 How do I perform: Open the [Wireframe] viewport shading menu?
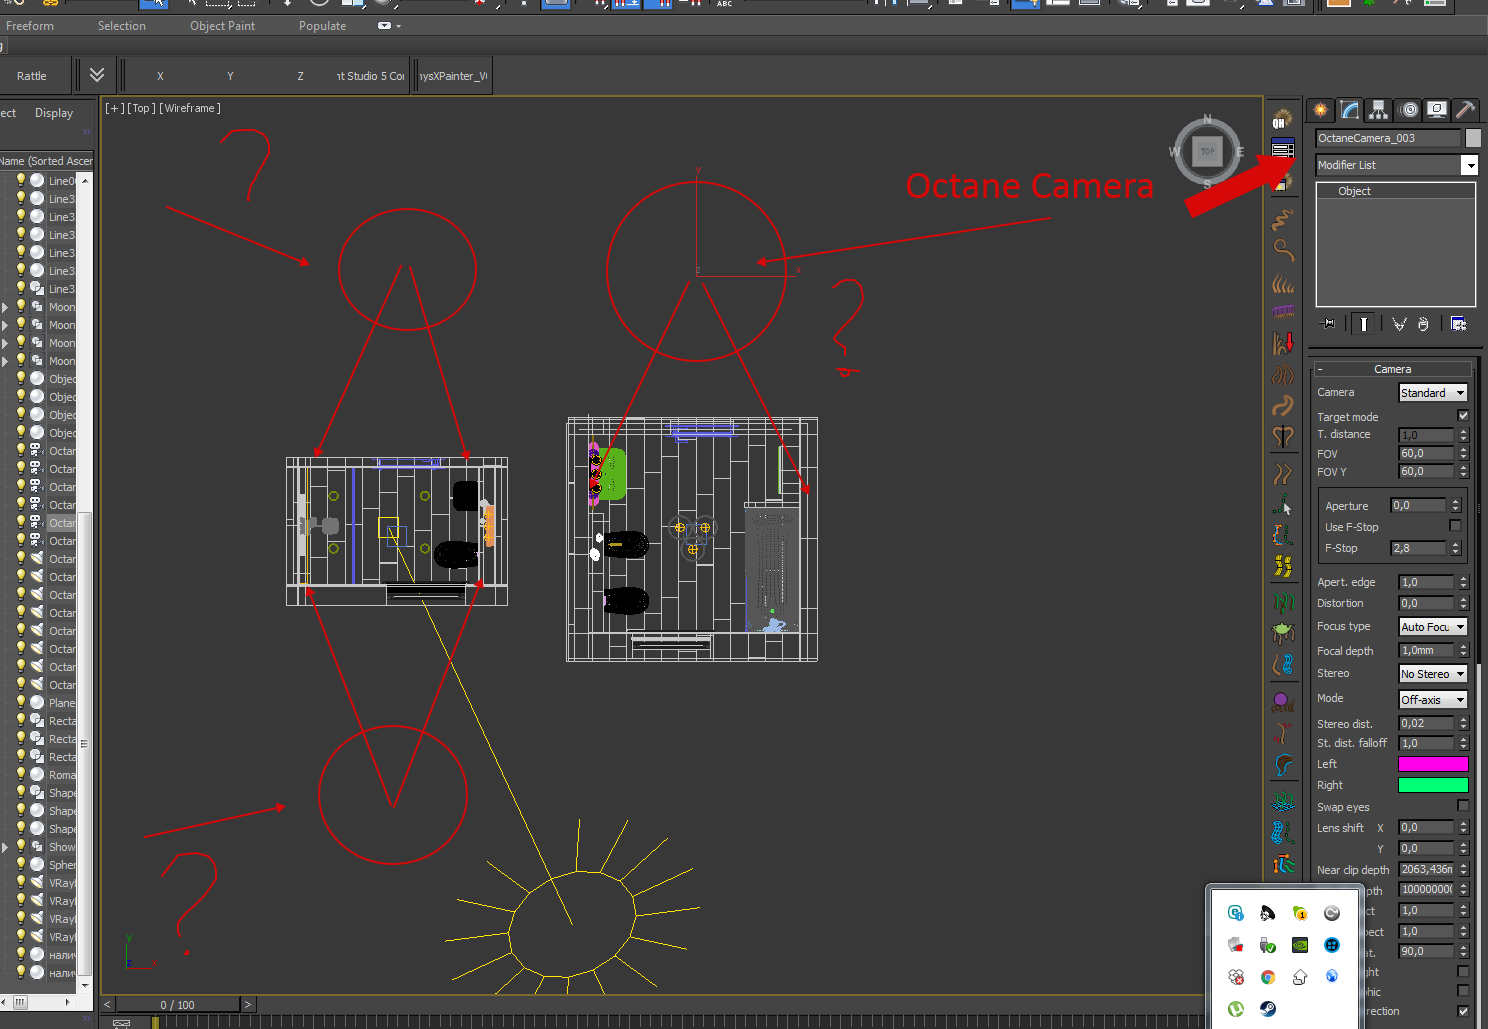point(190,108)
